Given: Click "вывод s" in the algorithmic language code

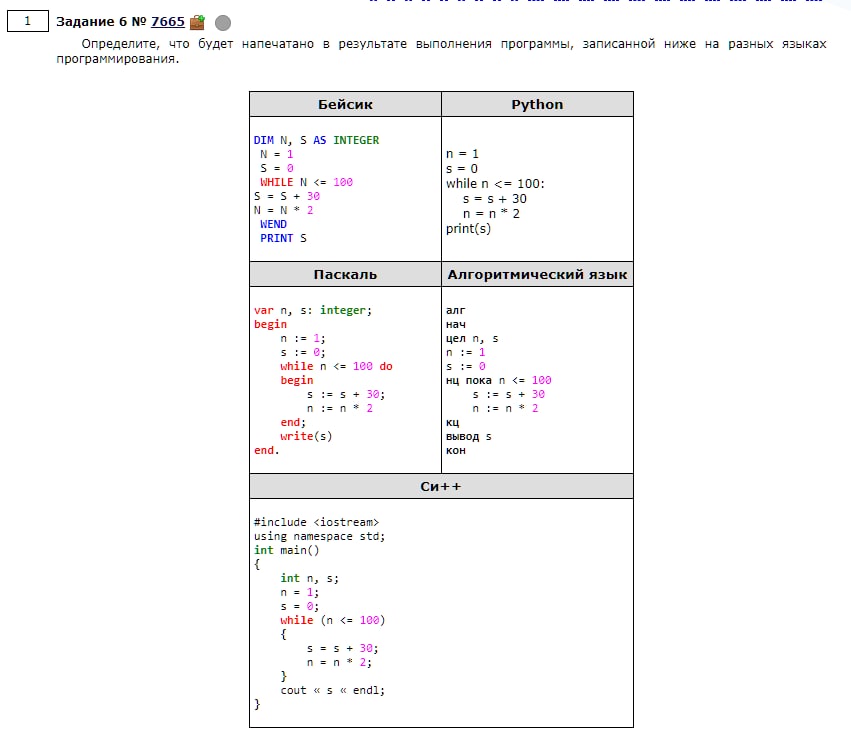Looking at the screenshot, I should tap(468, 436).
